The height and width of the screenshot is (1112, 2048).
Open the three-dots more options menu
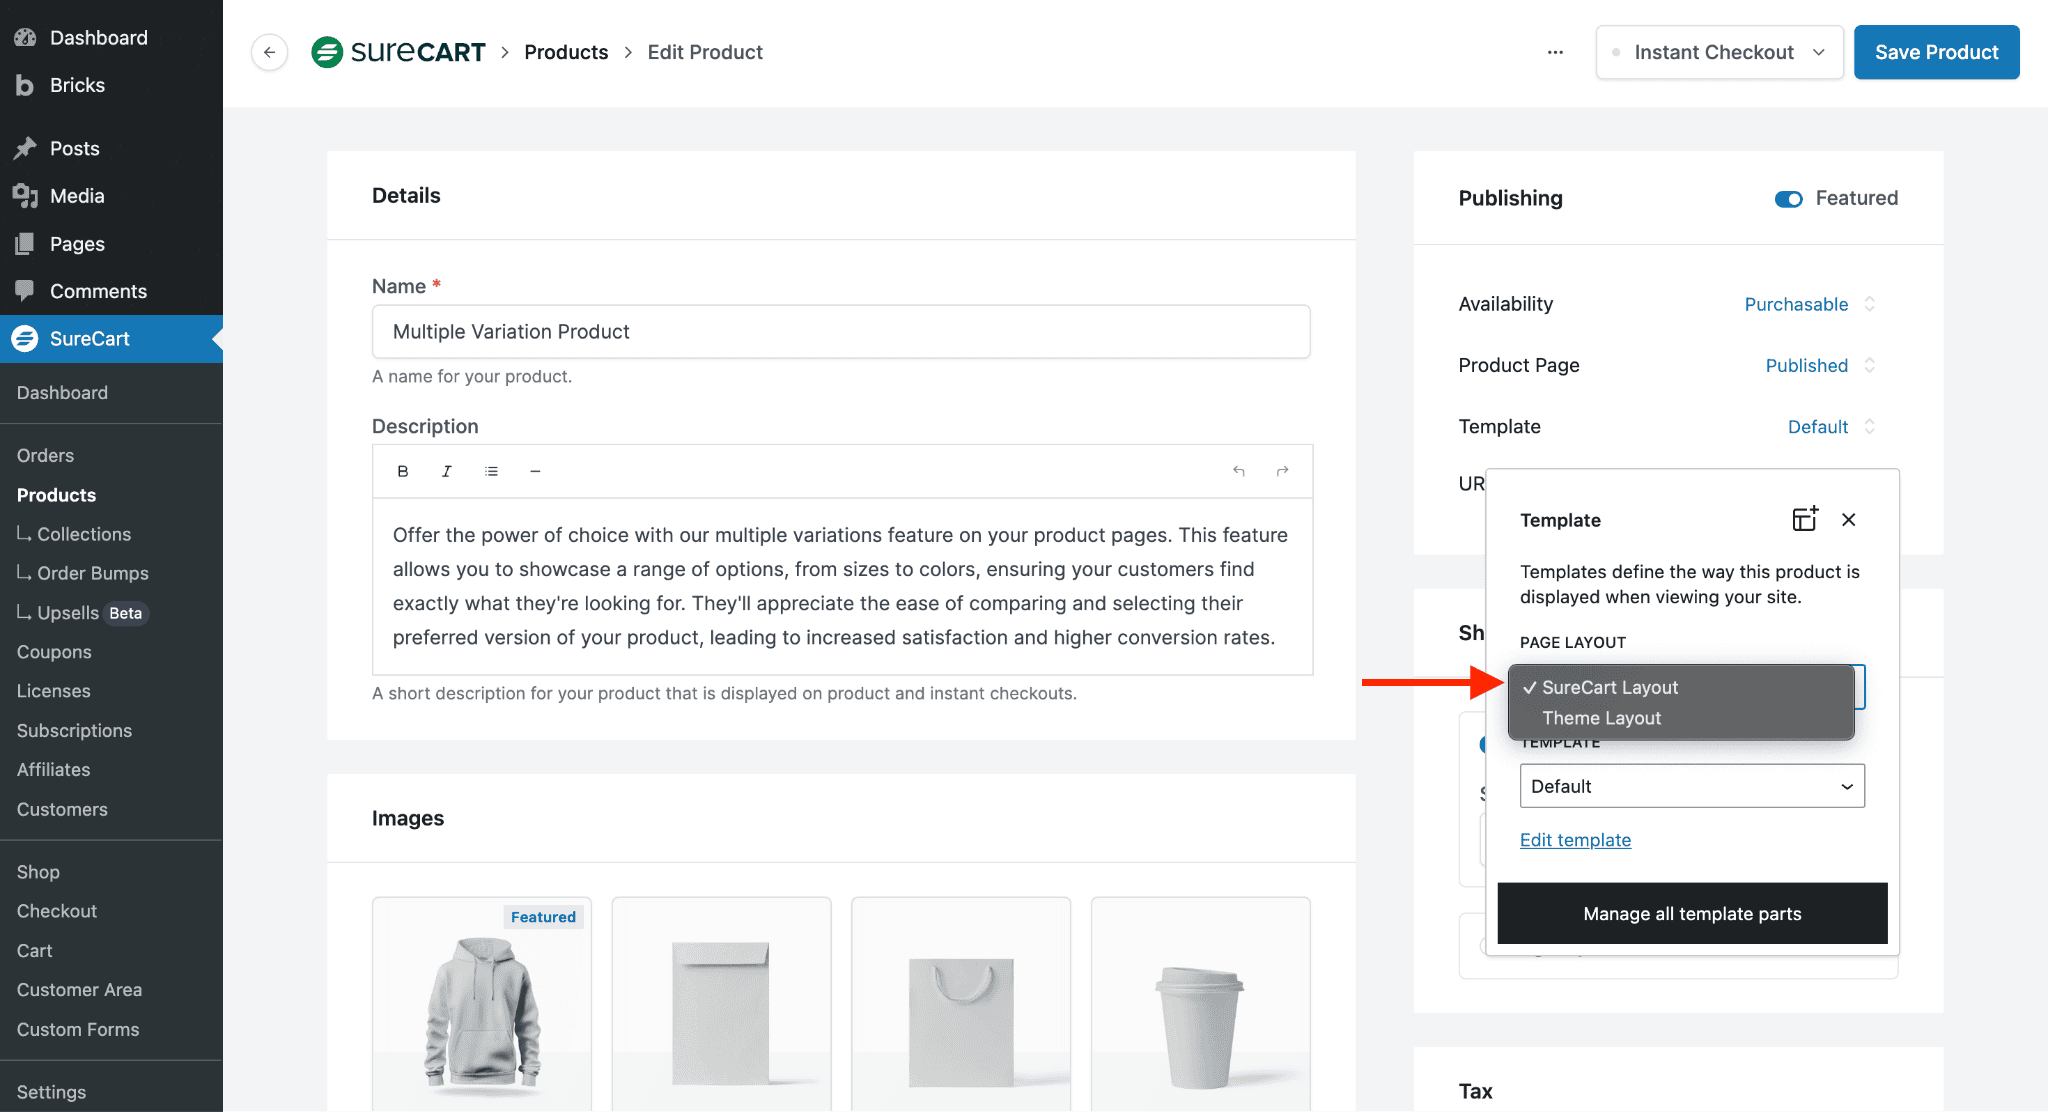click(1555, 52)
